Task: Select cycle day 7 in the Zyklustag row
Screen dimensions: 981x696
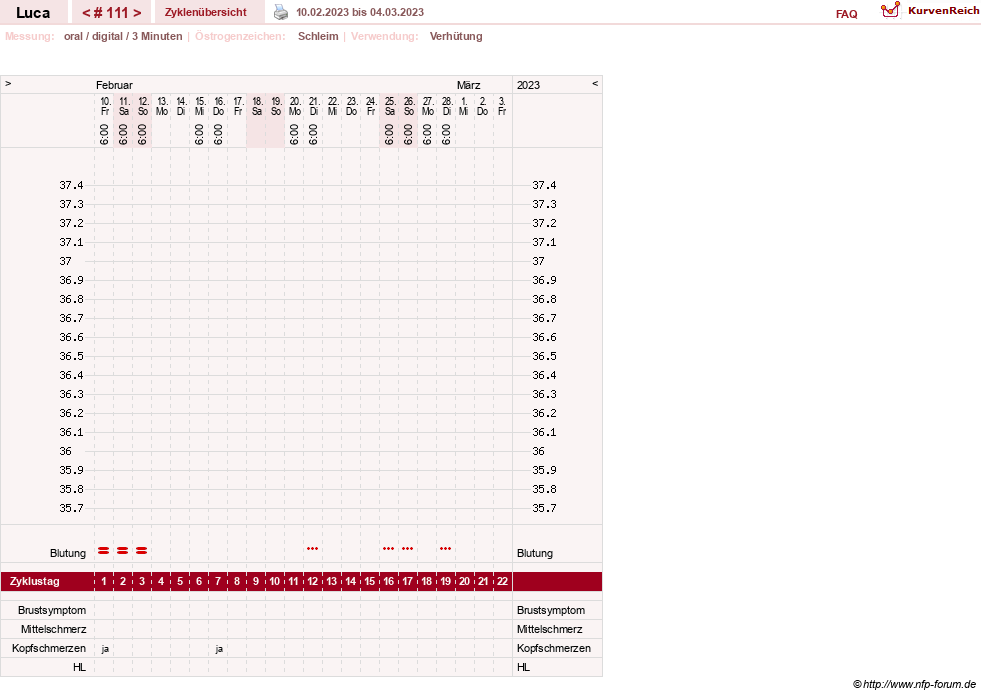Action: pyautogui.click(x=218, y=581)
